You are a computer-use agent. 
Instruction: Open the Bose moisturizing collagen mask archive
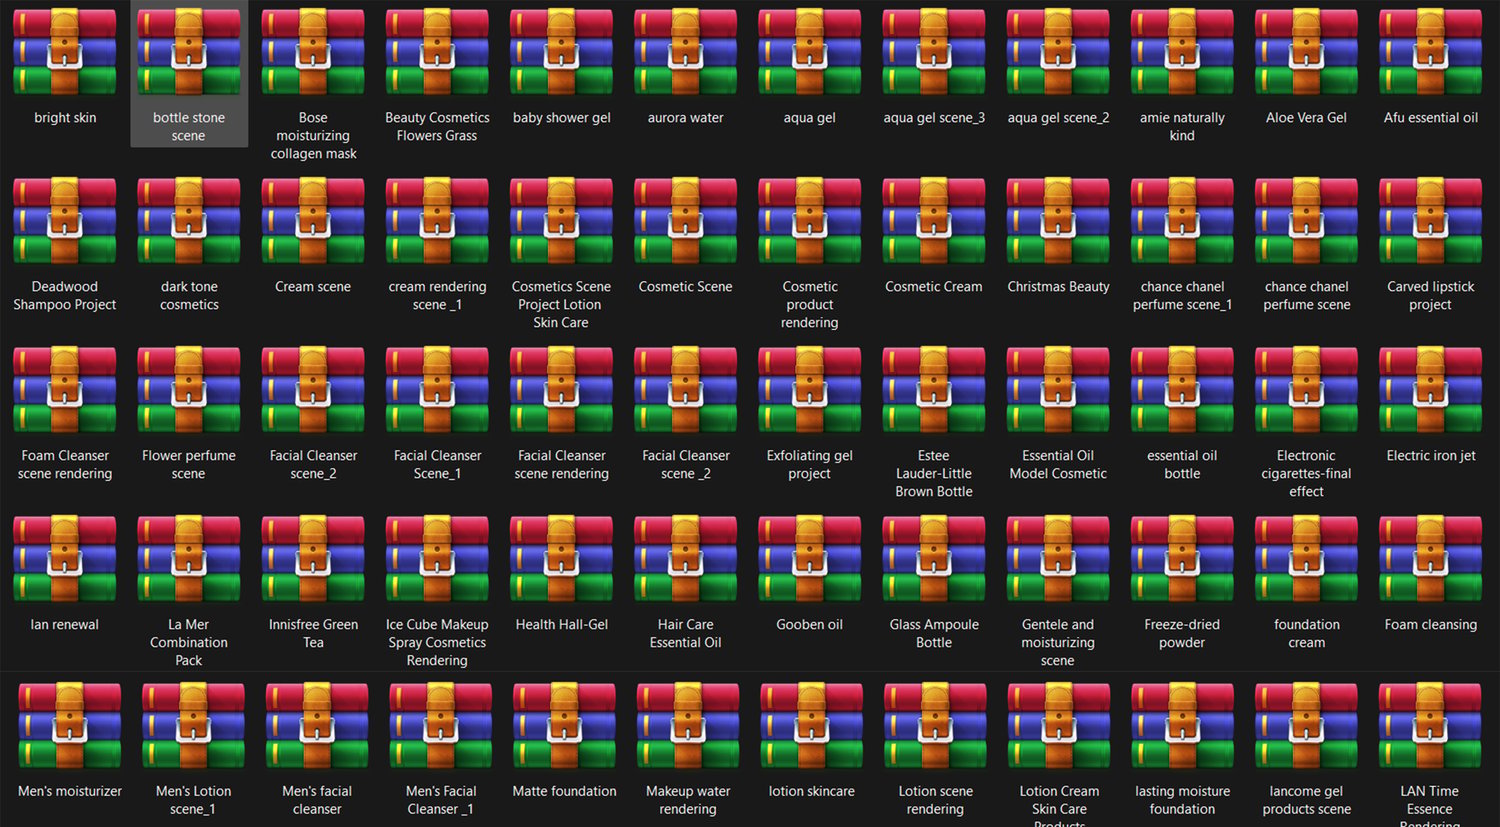pos(313,52)
